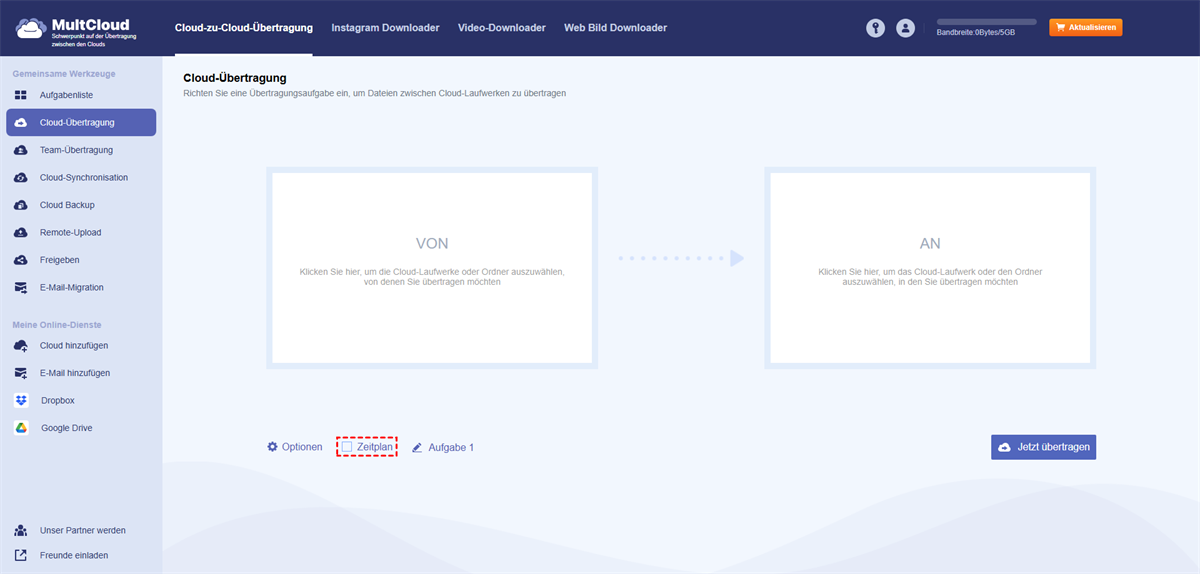Enable the Zeitplan checkbox

click(x=347, y=447)
